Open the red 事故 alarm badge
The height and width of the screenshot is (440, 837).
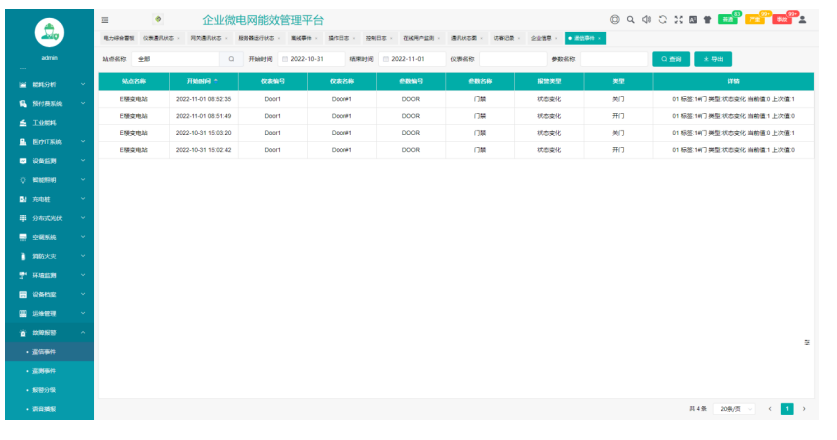pos(782,19)
